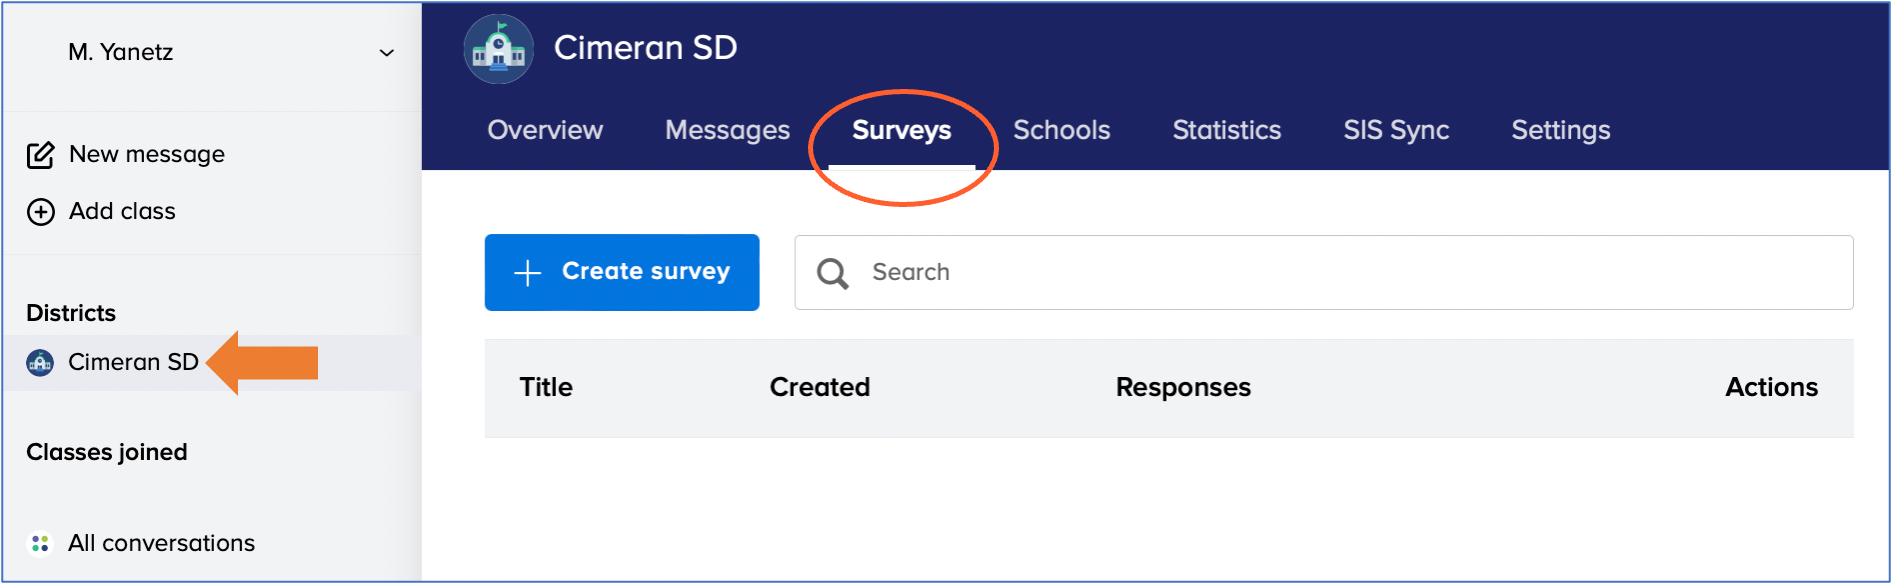Click the Cimeran SD district icon in sidebar
Image resolution: width=1892 pixels, height=584 pixels.
coord(40,362)
